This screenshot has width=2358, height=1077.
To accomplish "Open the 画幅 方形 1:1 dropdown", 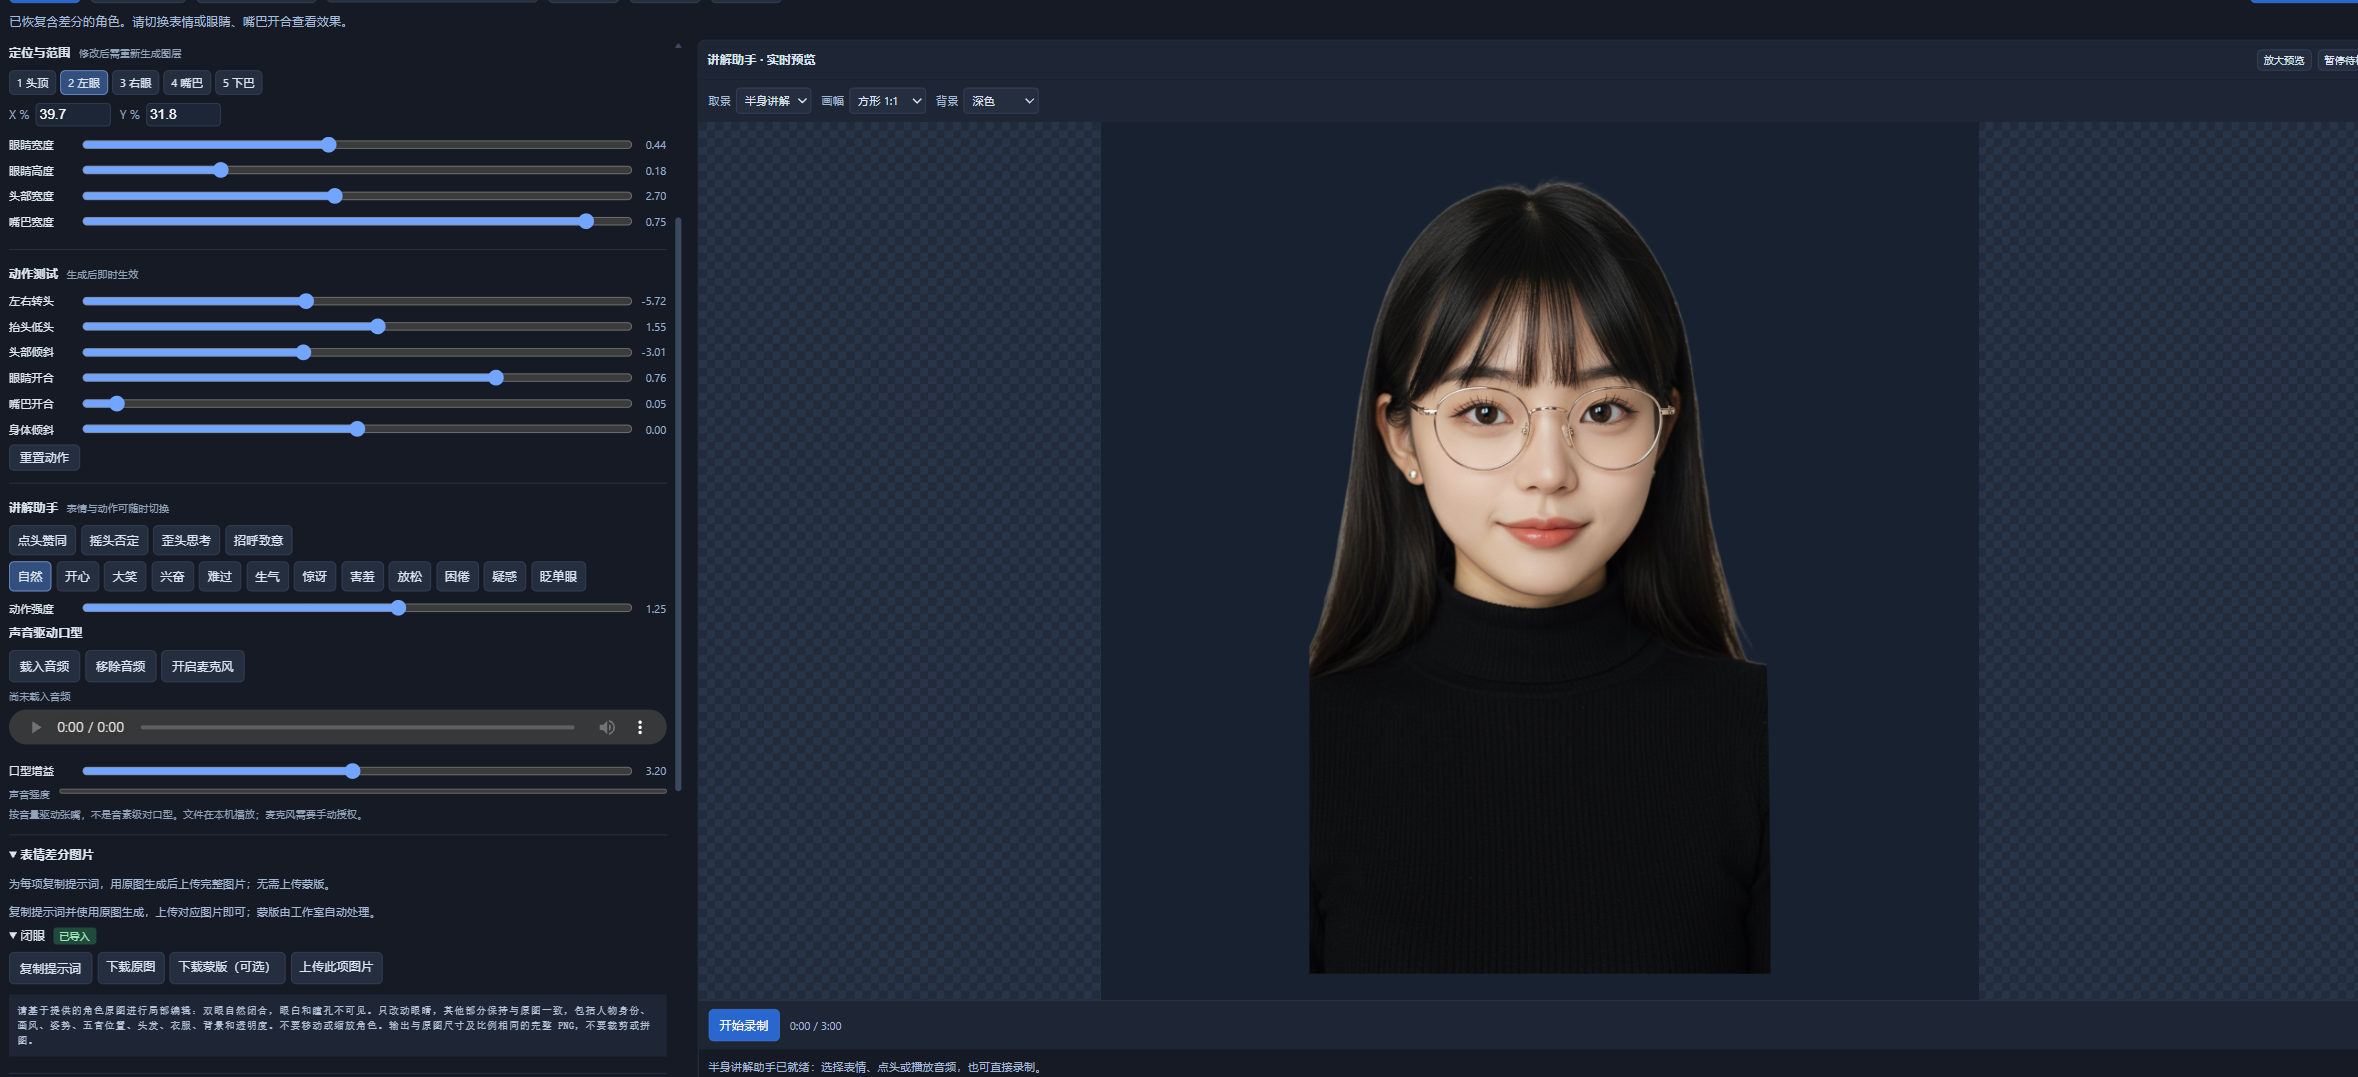I will click(x=887, y=101).
